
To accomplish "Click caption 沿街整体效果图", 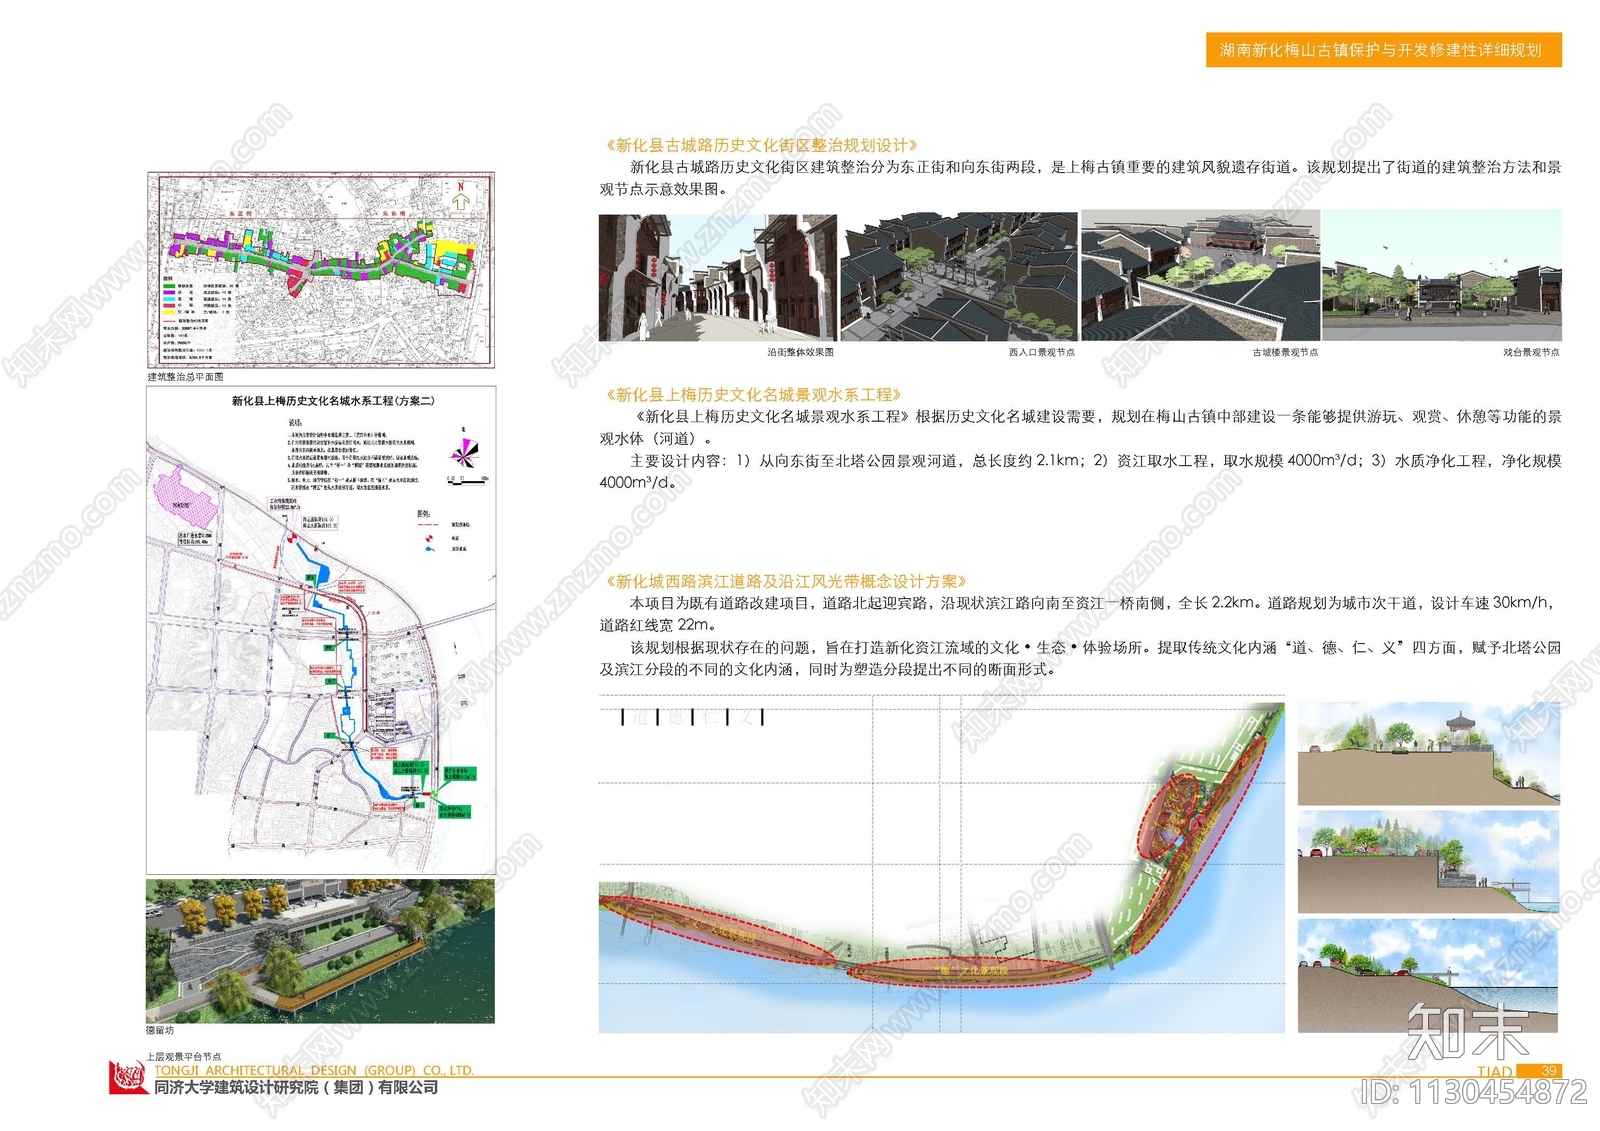I will pyautogui.click(x=800, y=352).
